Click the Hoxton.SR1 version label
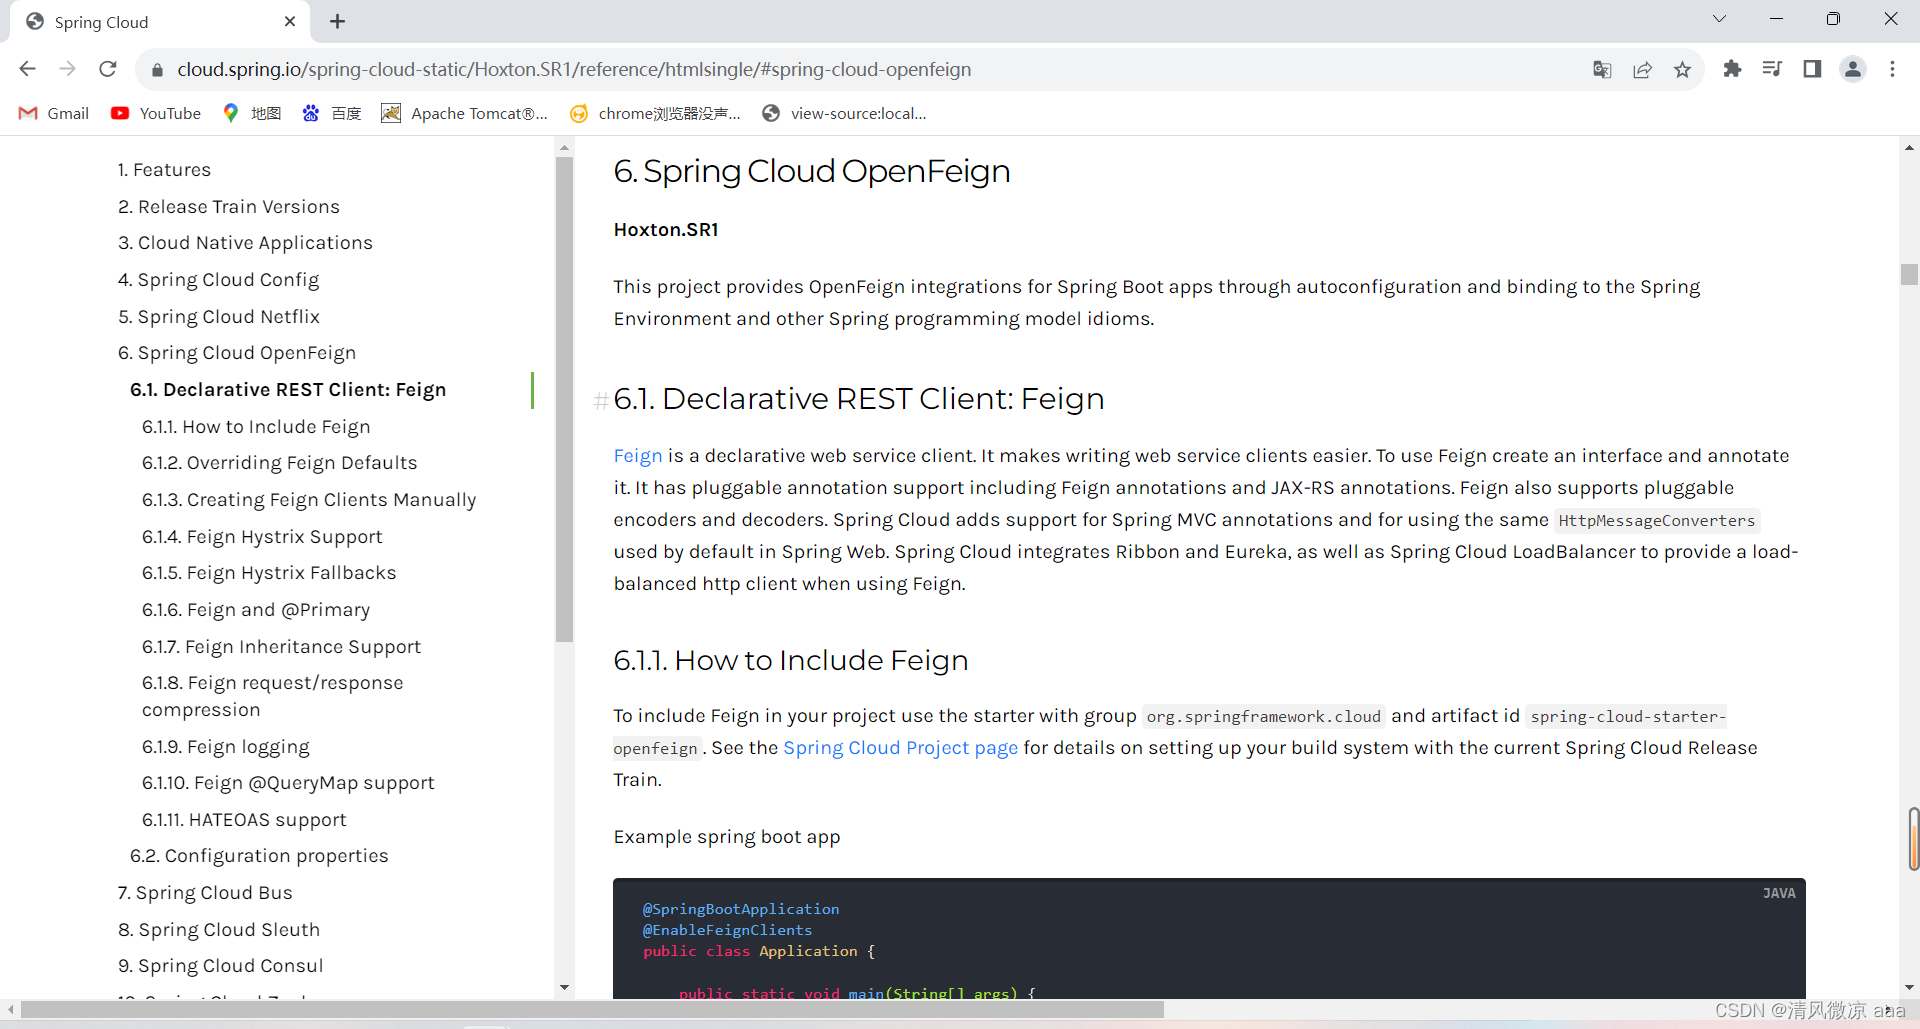 click(666, 230)
